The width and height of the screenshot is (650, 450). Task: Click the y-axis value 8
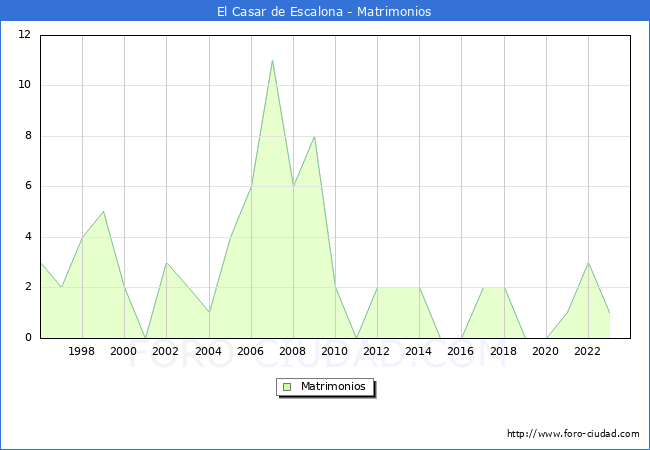[28, 135]
